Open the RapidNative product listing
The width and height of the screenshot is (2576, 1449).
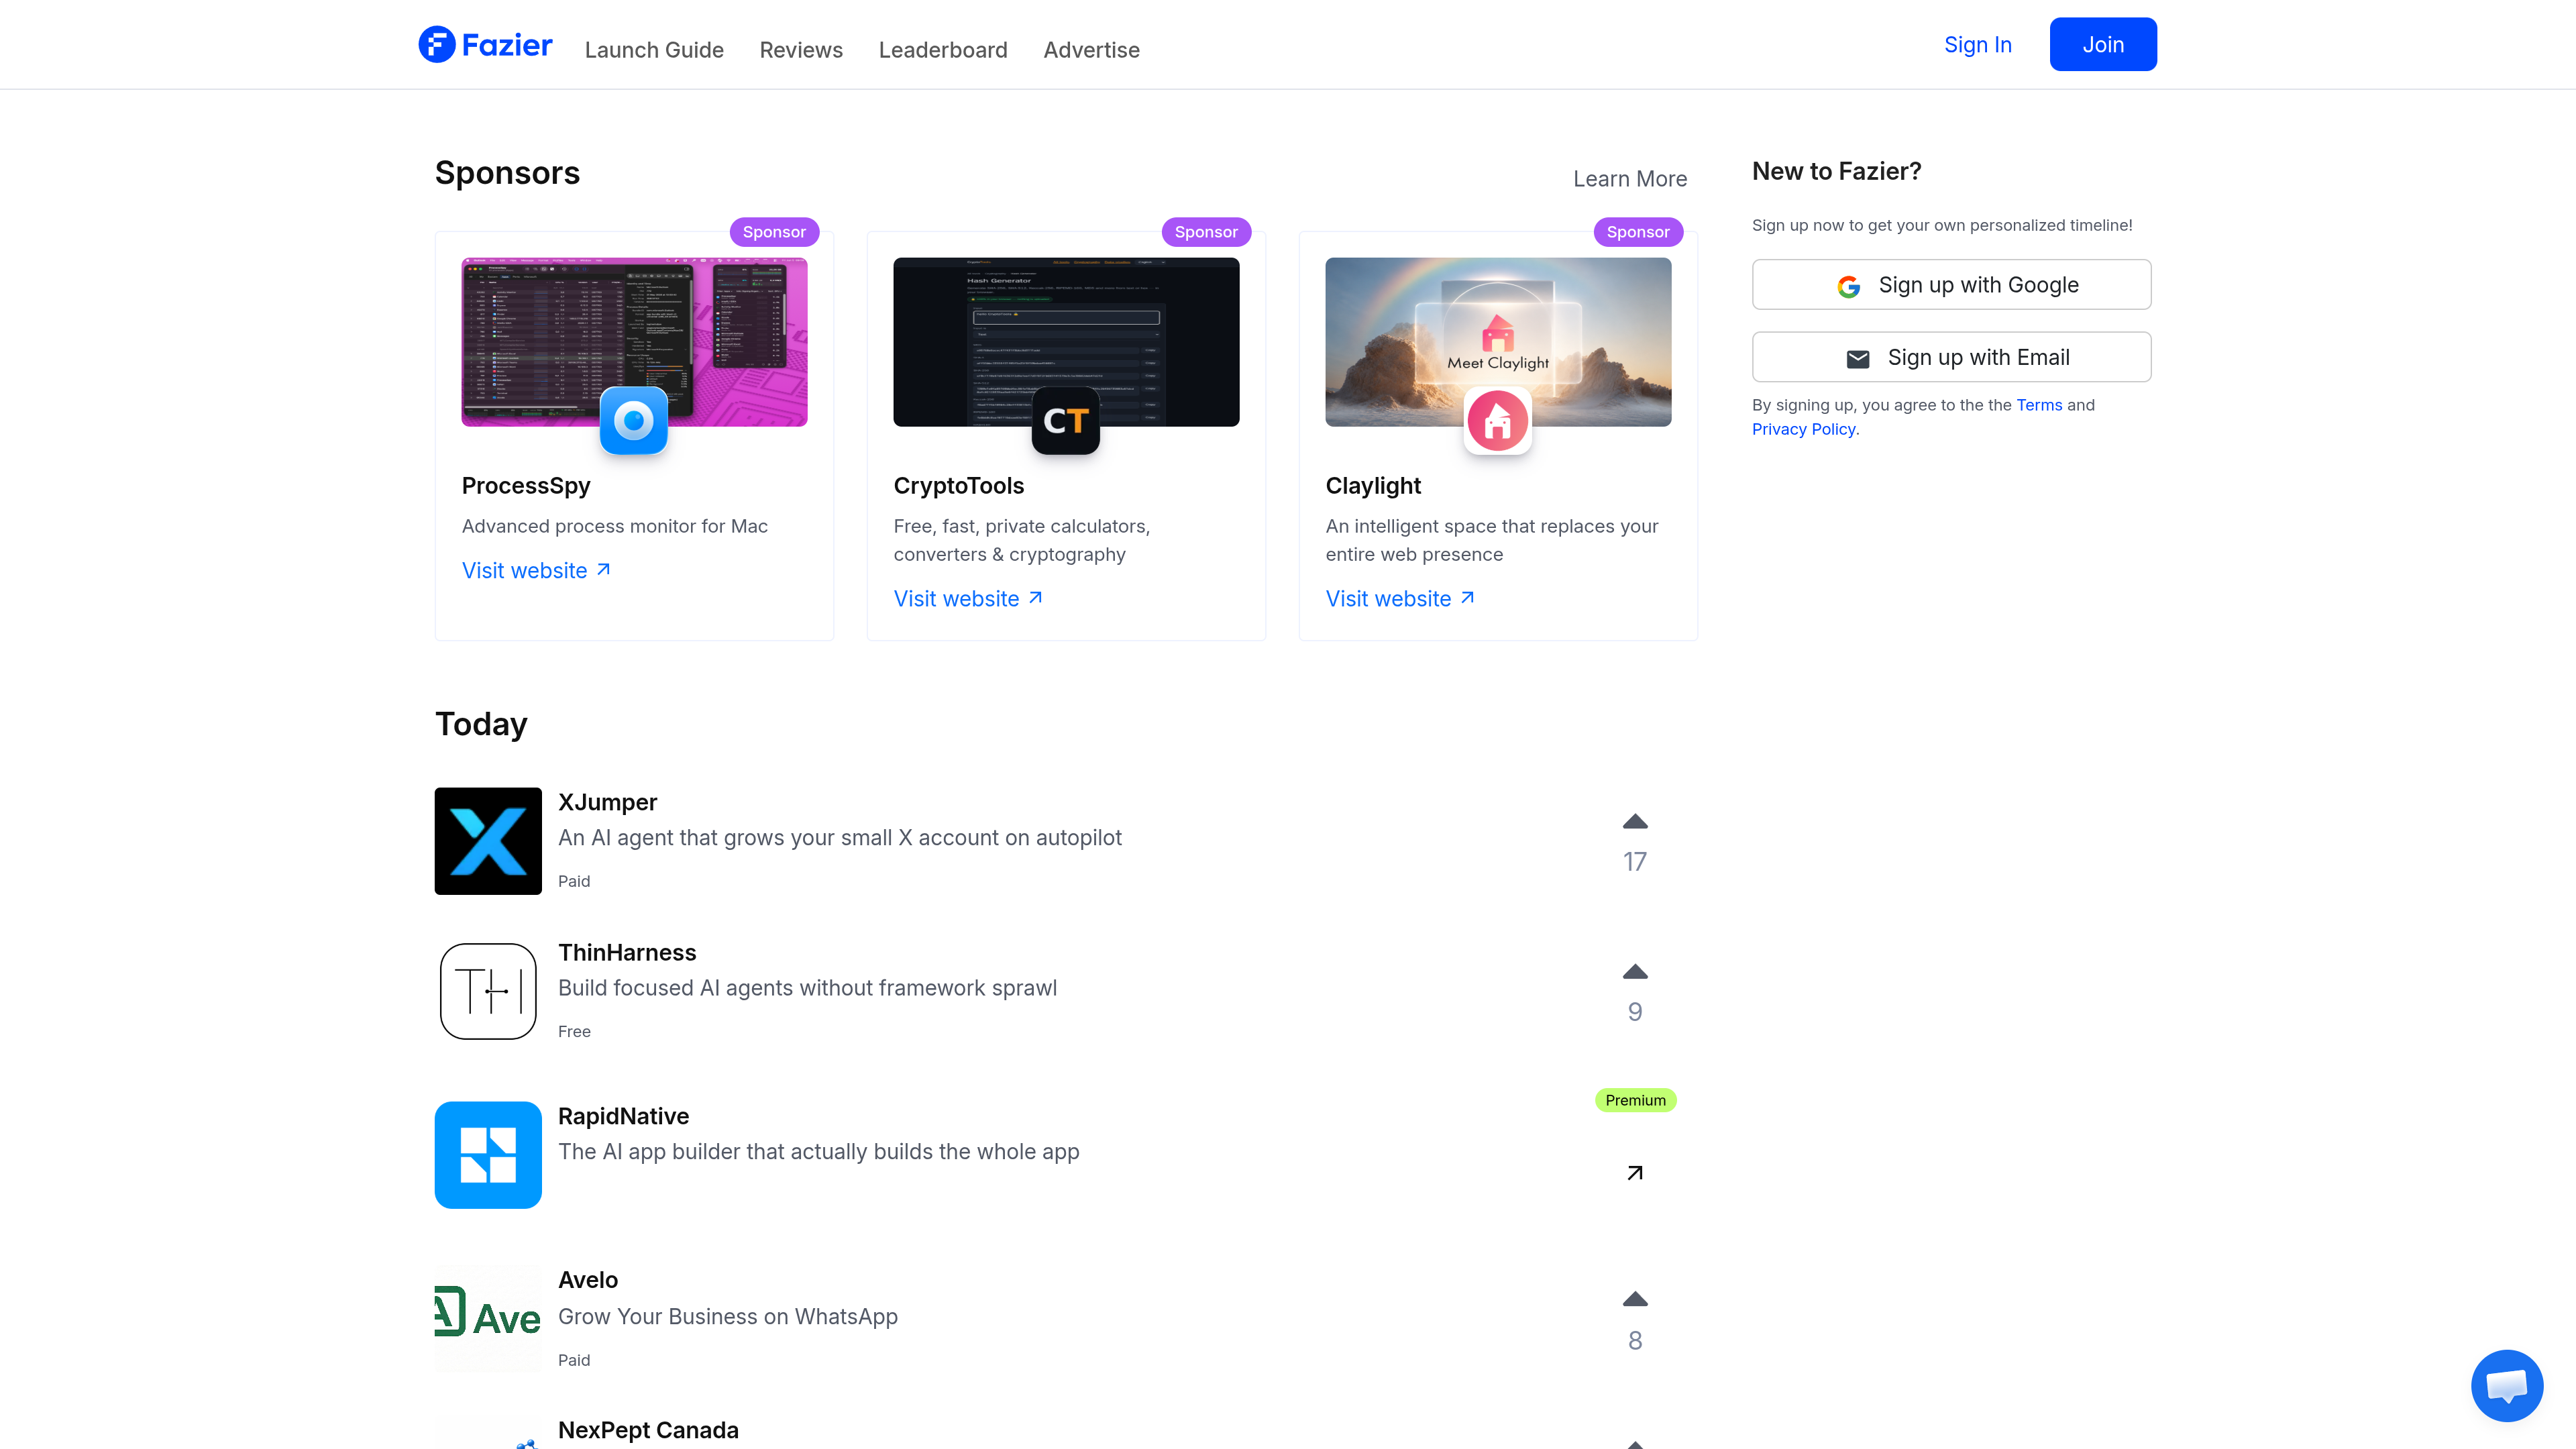point(624,1117)
